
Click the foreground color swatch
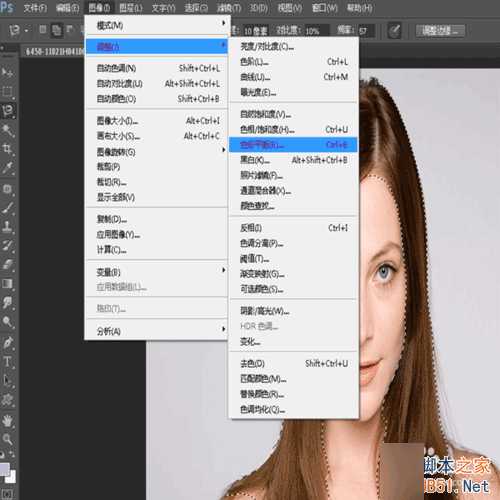coord(5,469)
